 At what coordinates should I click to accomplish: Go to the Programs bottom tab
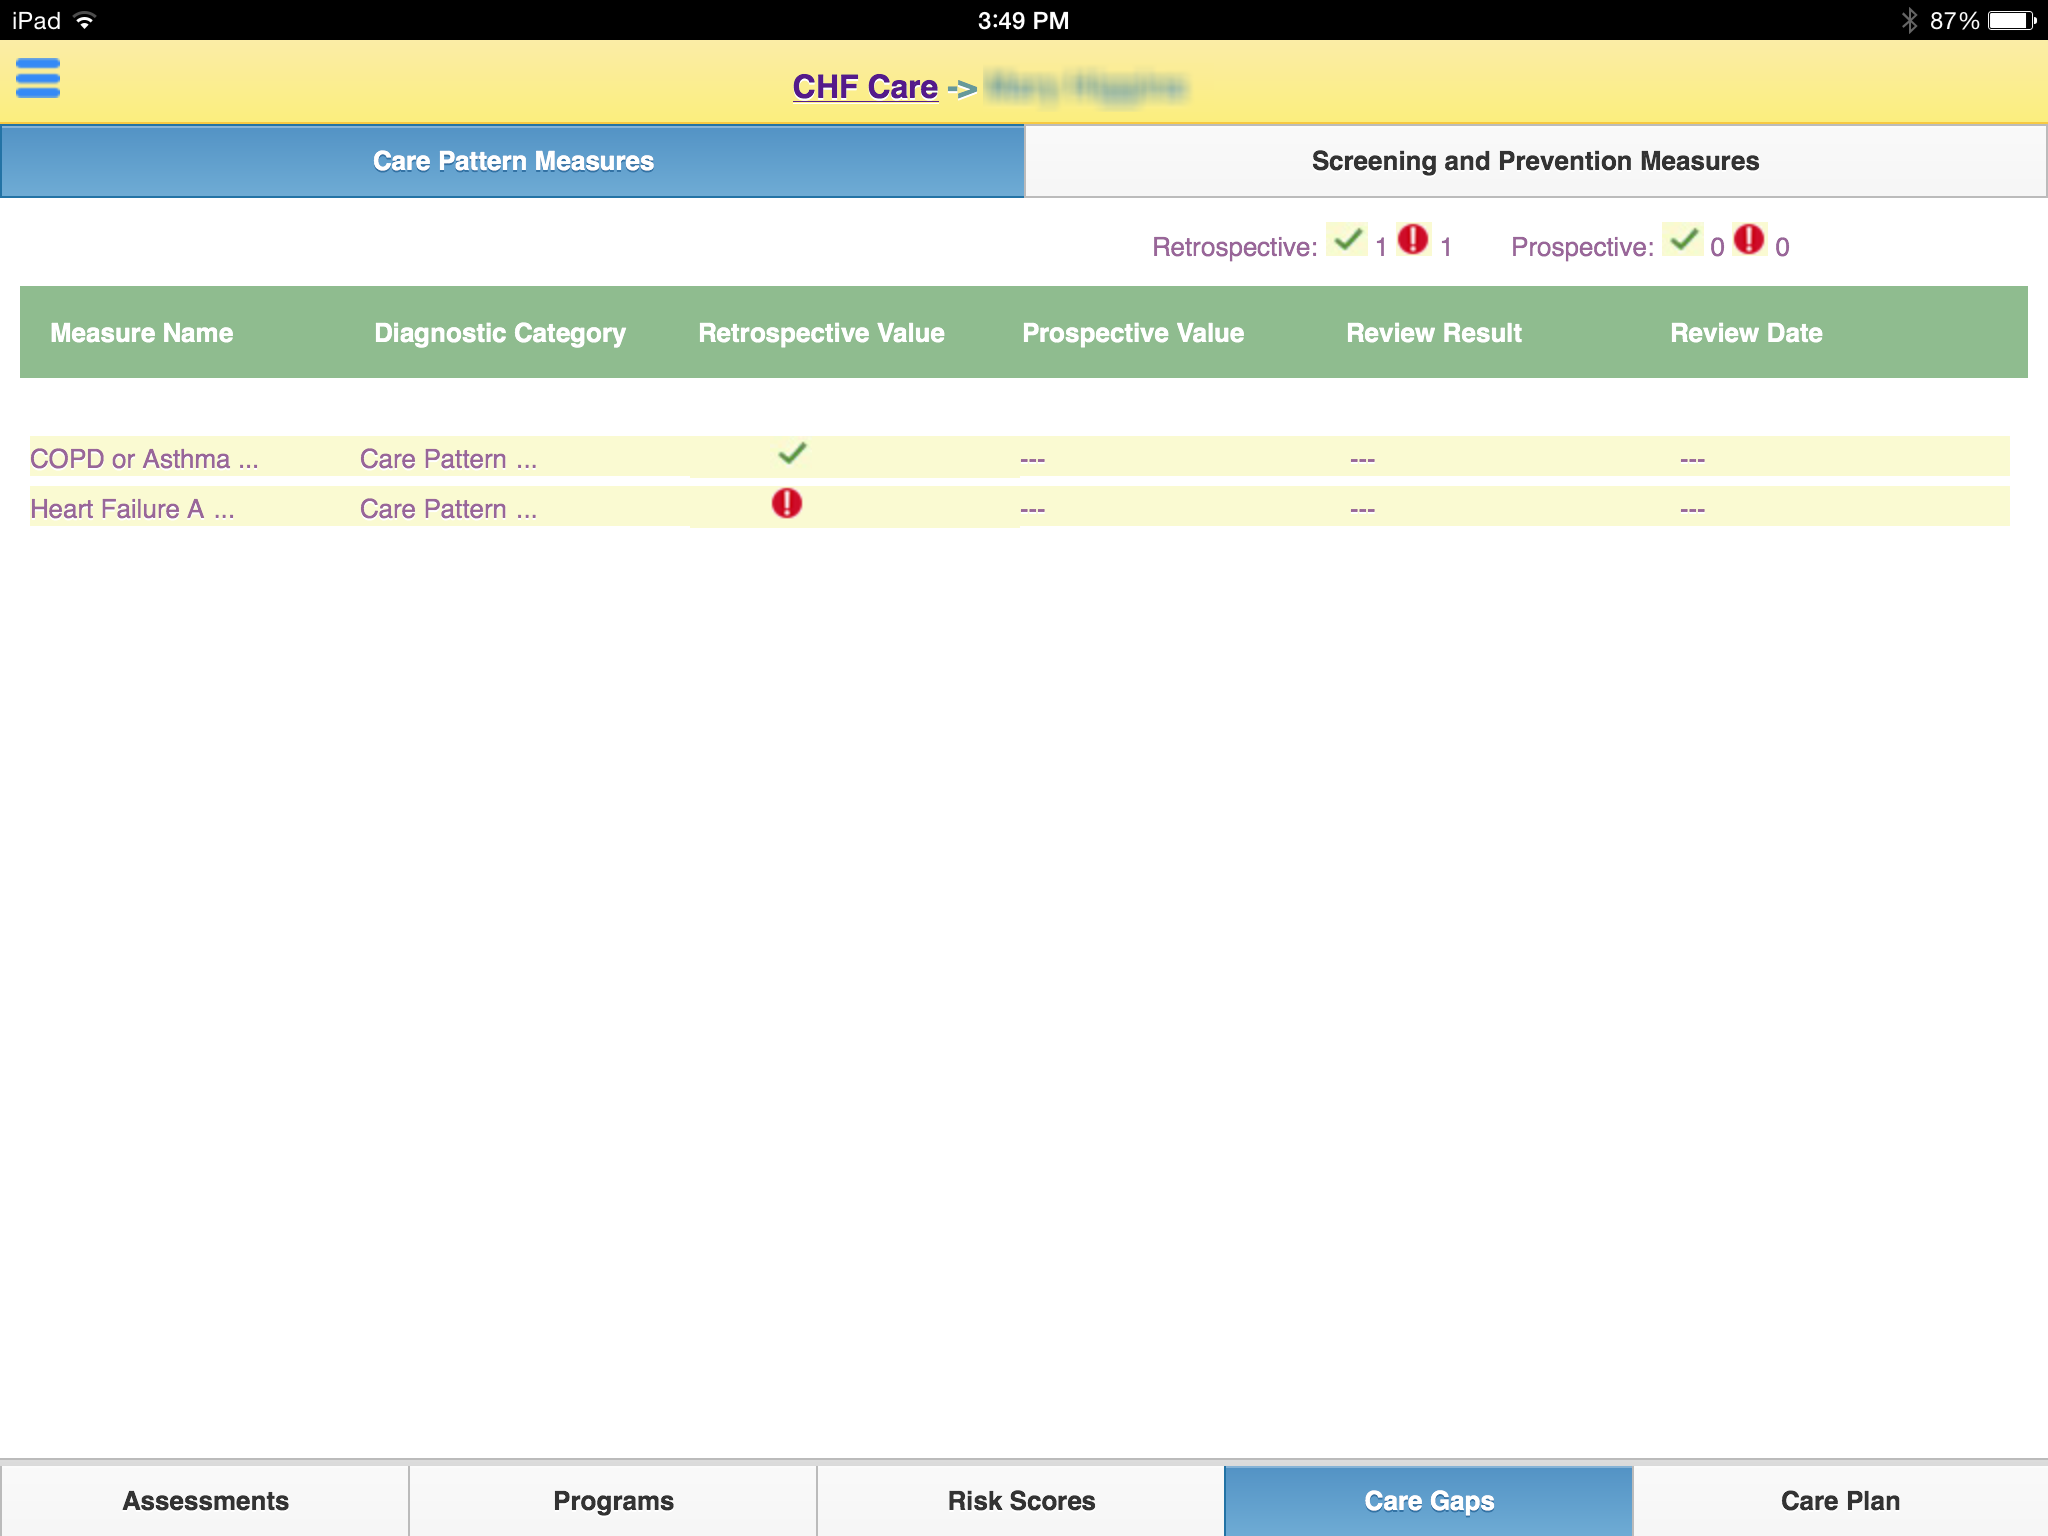point(613,1500)
